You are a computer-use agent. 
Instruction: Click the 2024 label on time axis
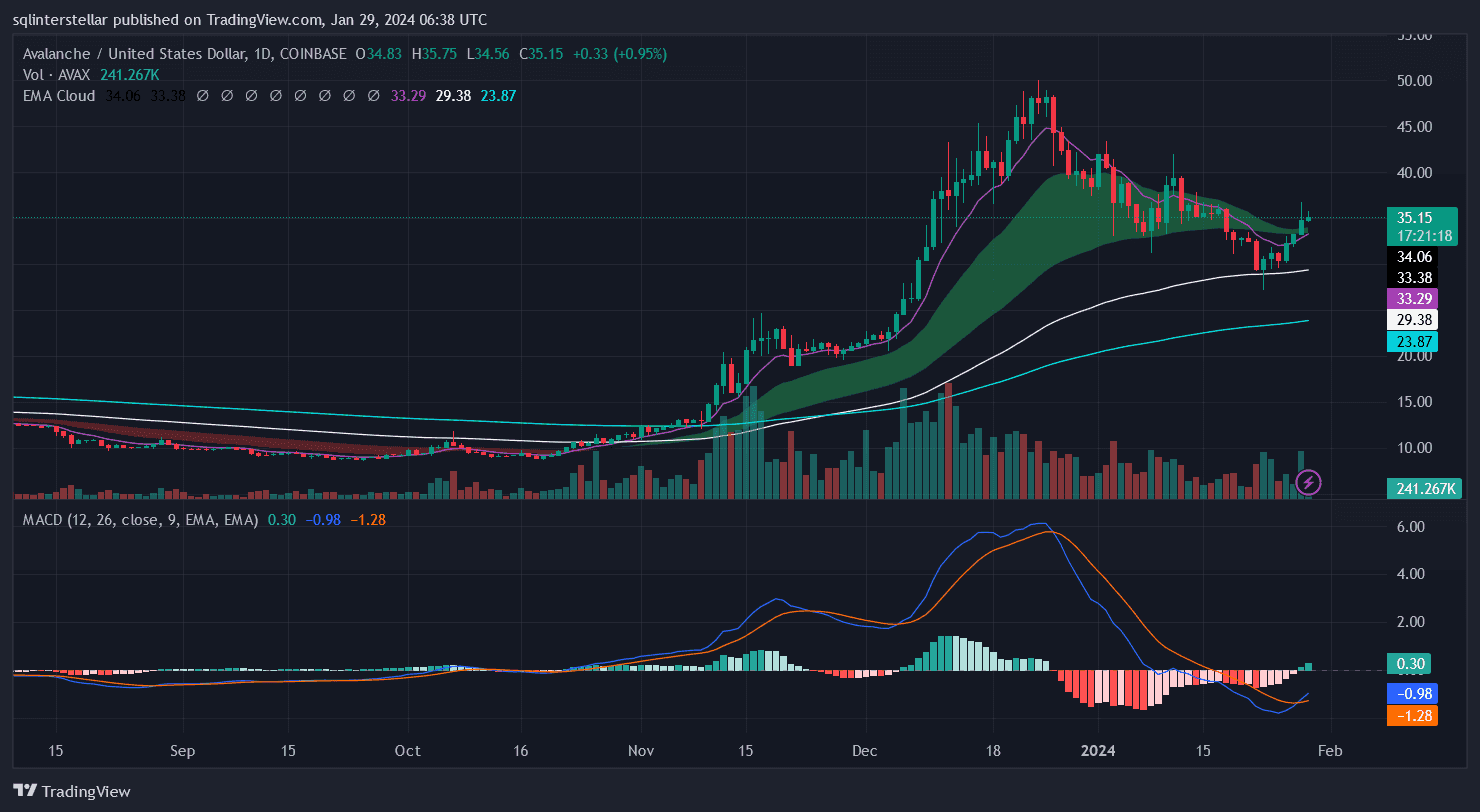point(1098,750)
